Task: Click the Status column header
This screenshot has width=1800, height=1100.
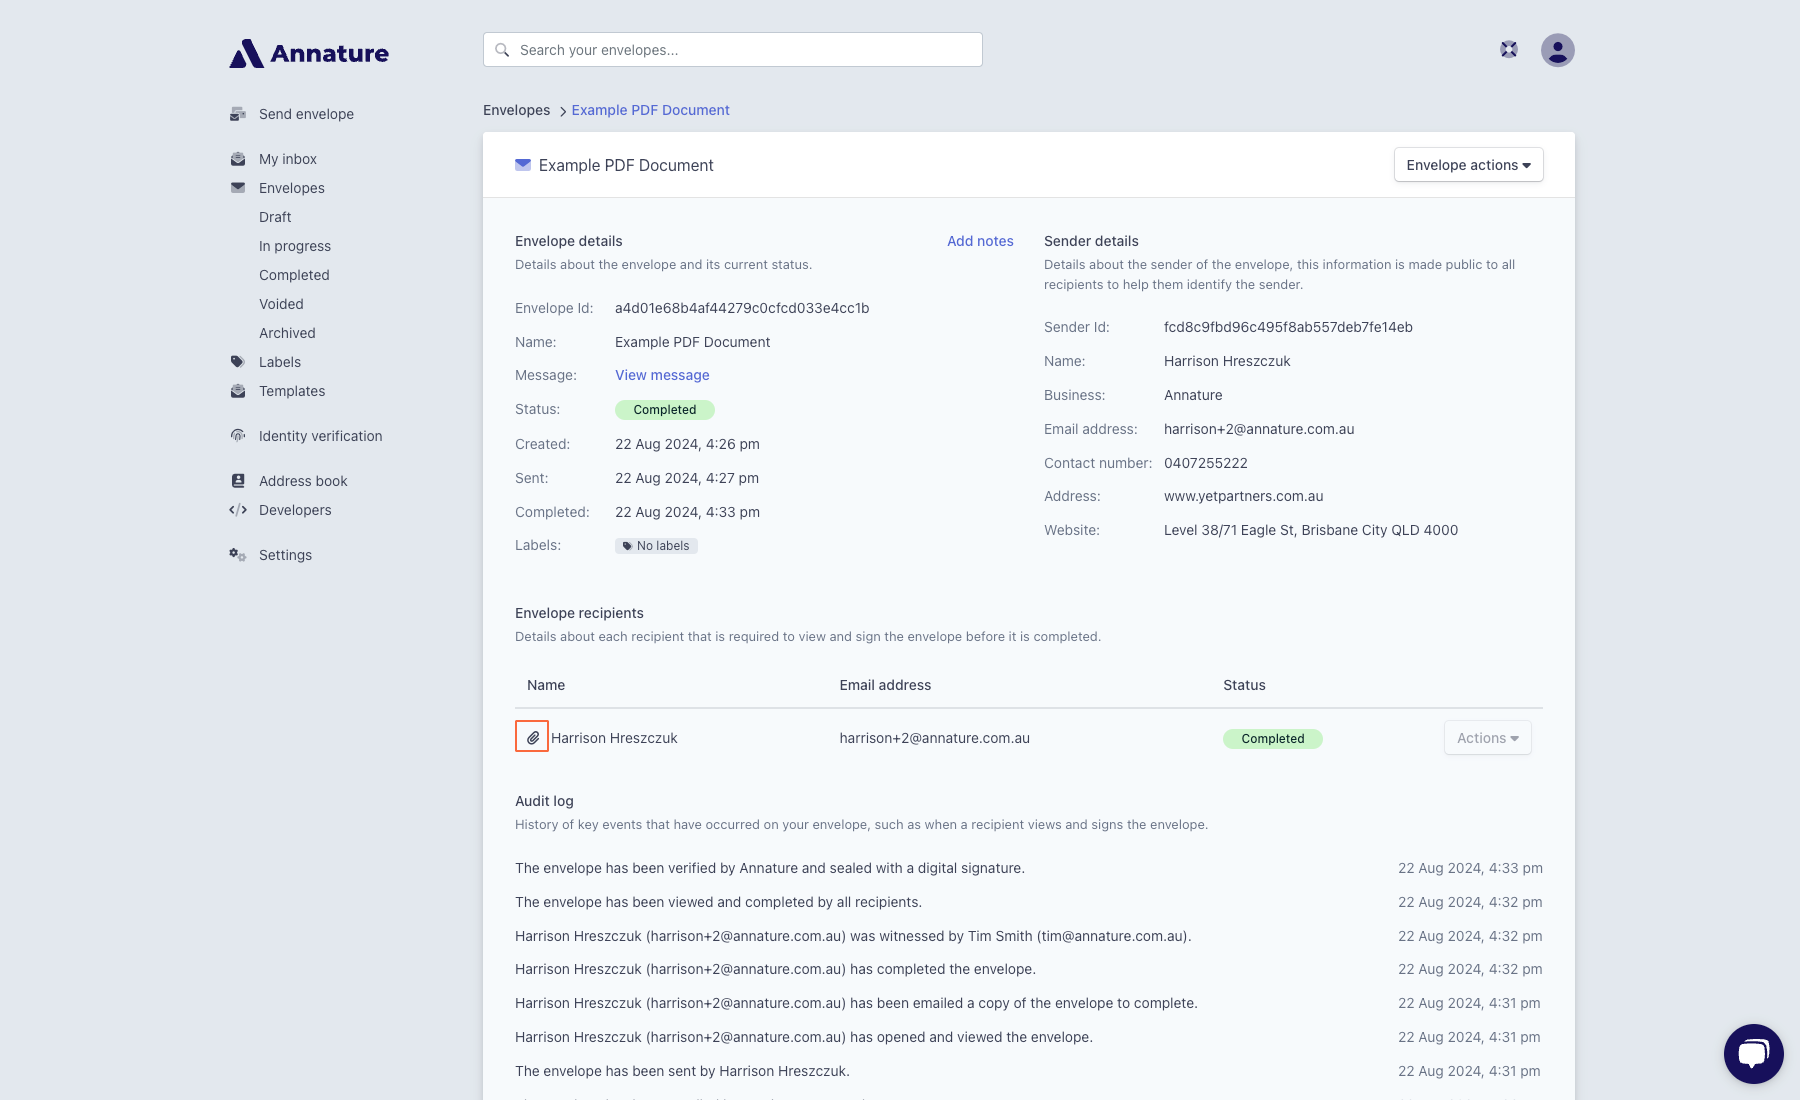Action: tap(1244, 685)
